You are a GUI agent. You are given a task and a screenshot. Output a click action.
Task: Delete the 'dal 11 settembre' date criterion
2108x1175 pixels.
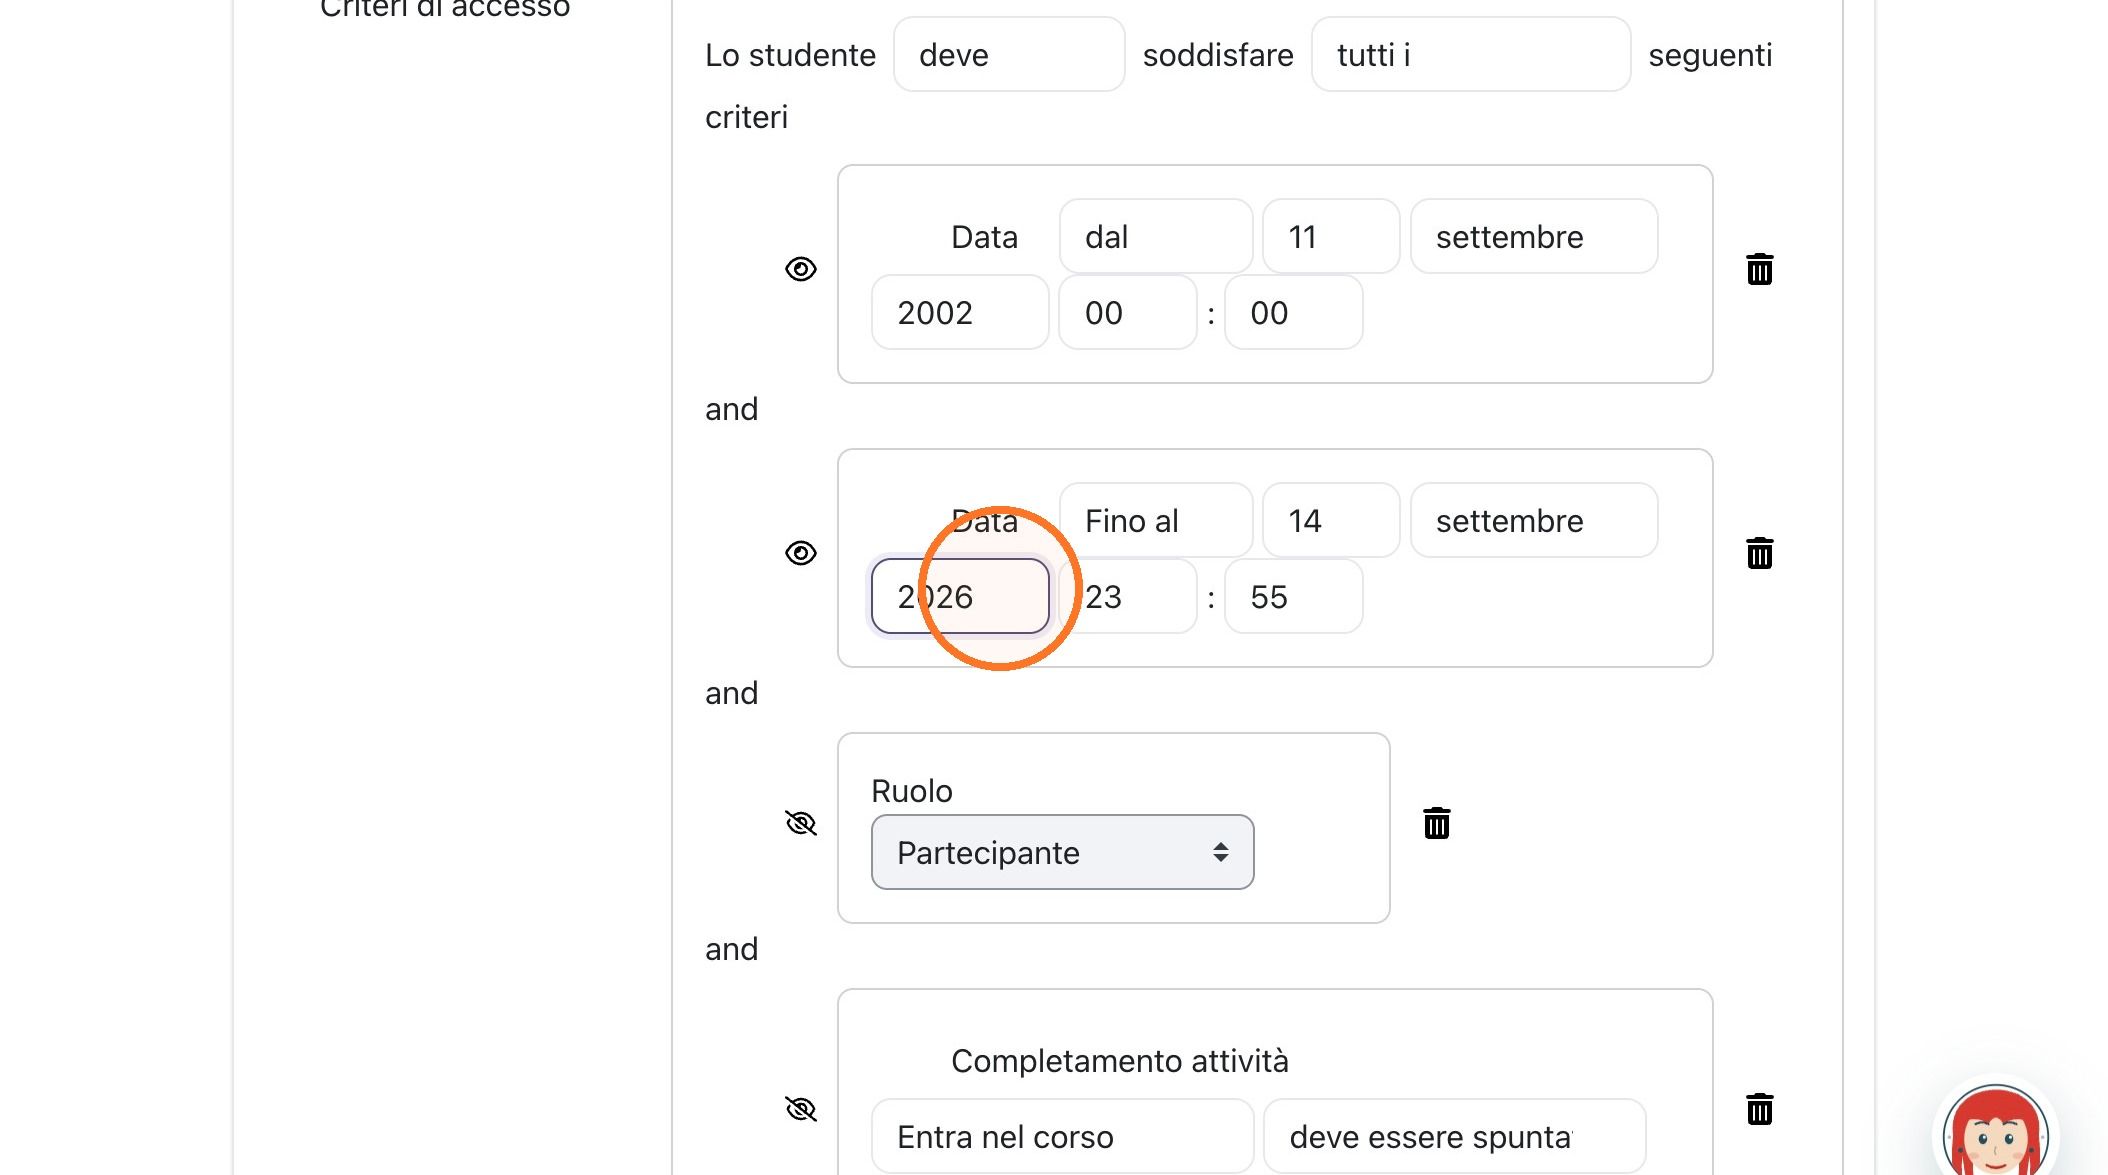tap(1759, 269)
